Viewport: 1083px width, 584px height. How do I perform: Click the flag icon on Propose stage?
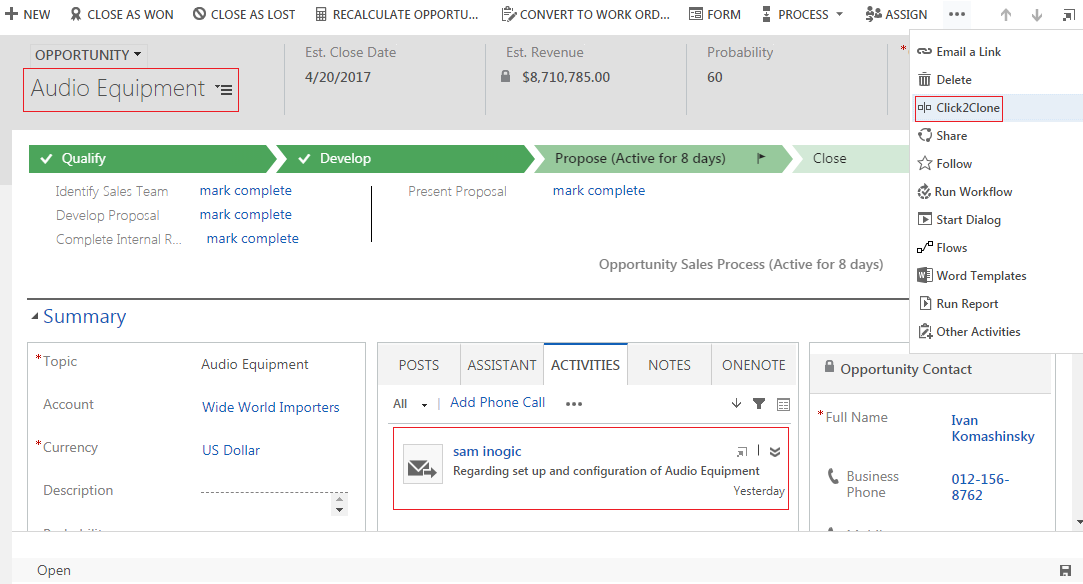coord(761,158)
